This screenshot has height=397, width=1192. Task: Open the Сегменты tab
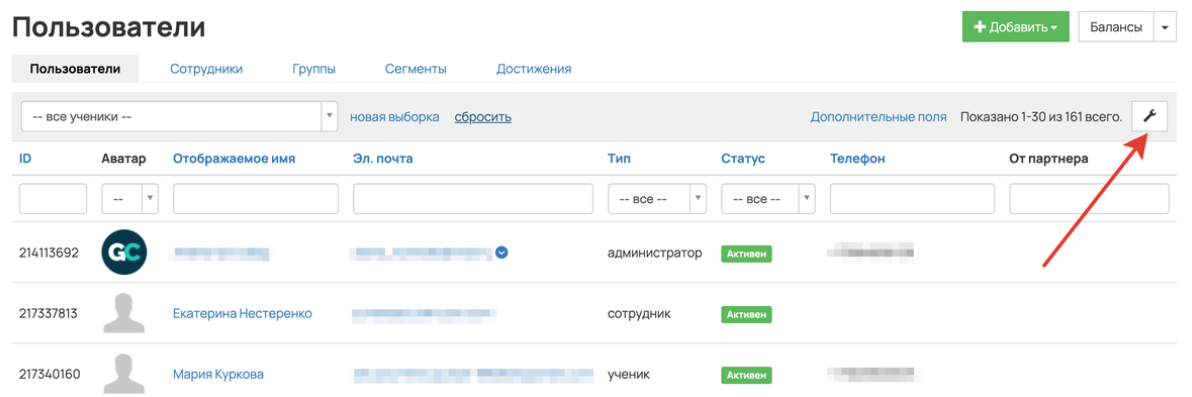point(415,69)
